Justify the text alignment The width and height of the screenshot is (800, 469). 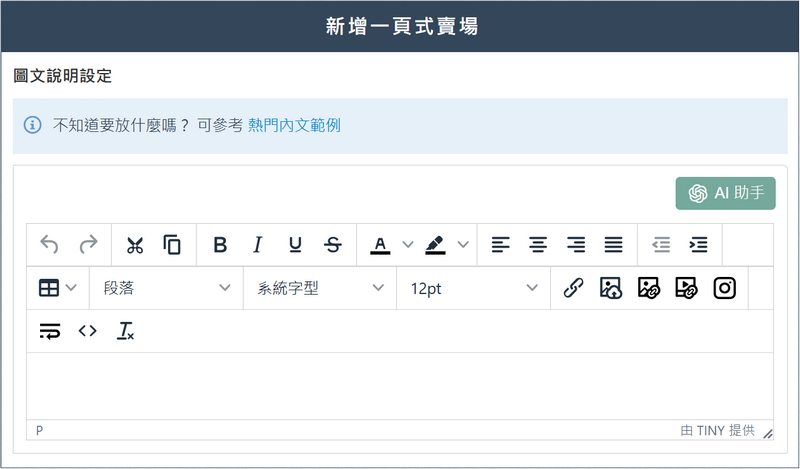point(614,245)
